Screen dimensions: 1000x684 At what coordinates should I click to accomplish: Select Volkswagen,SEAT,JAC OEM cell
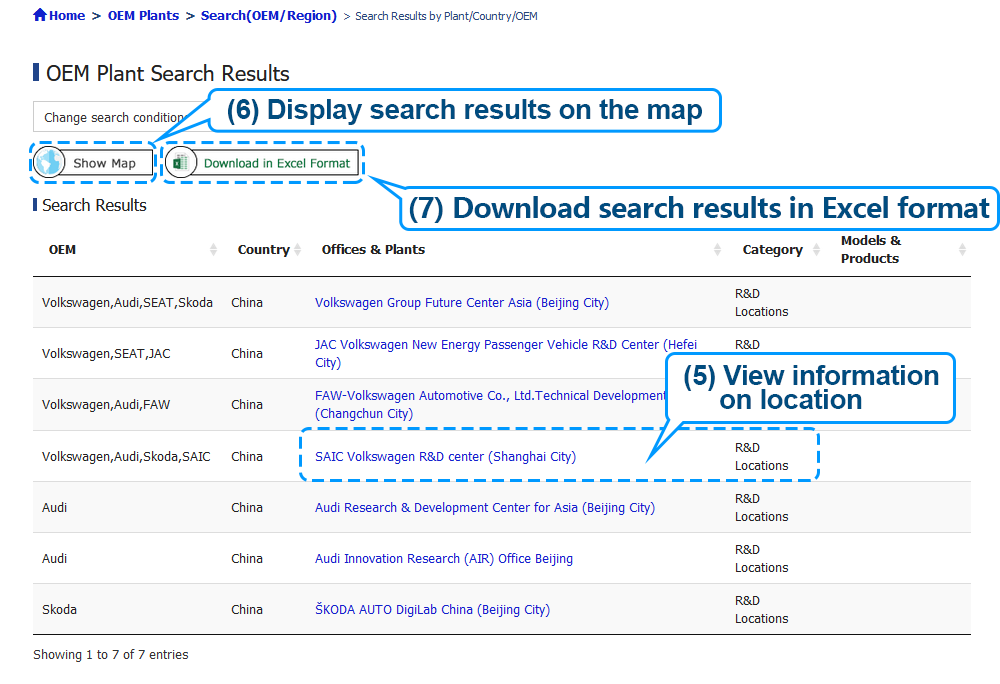pos(106,354)
